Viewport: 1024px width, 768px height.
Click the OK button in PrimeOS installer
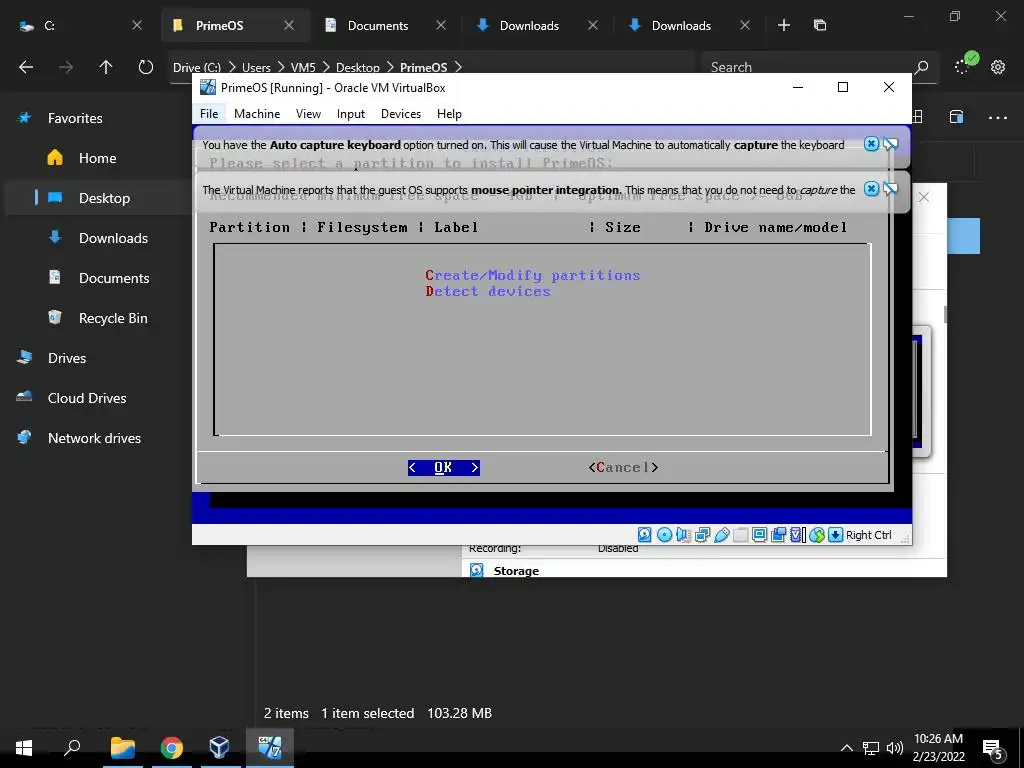point(443,468)
